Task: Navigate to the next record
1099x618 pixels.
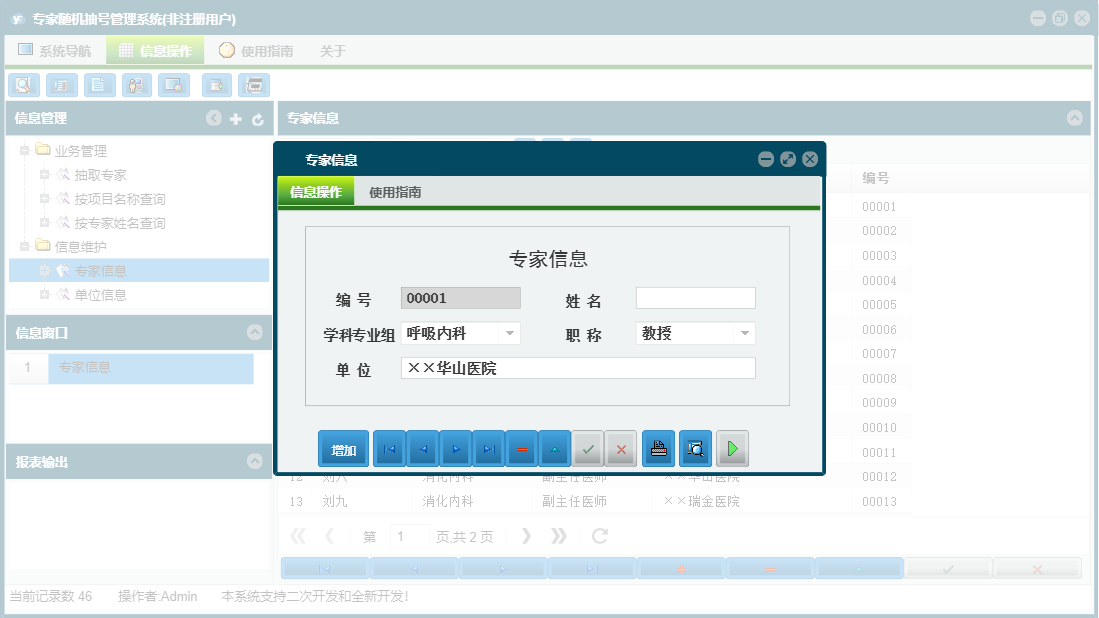Action: [x=455, y=448]
